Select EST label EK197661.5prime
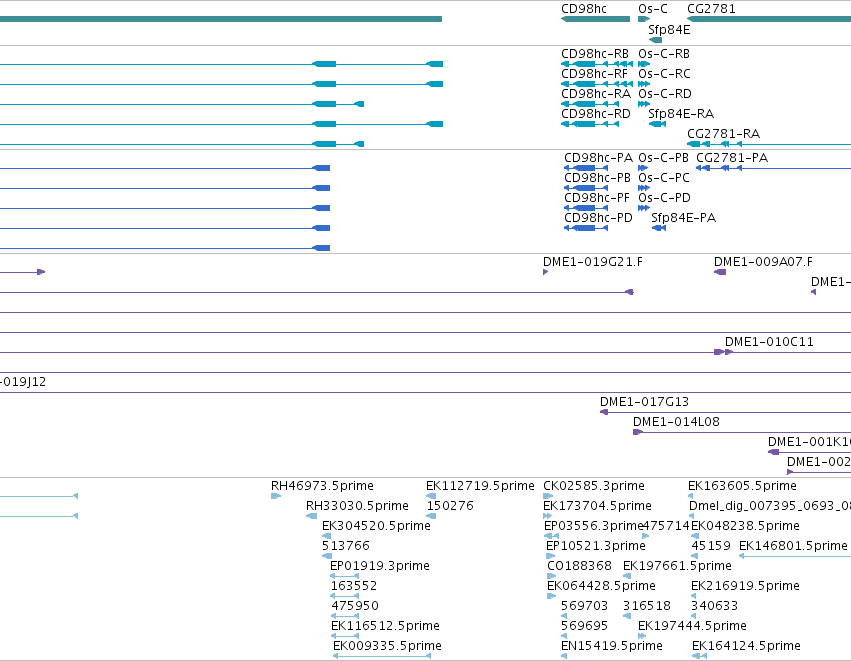The image size is (851, 661). 677,566
